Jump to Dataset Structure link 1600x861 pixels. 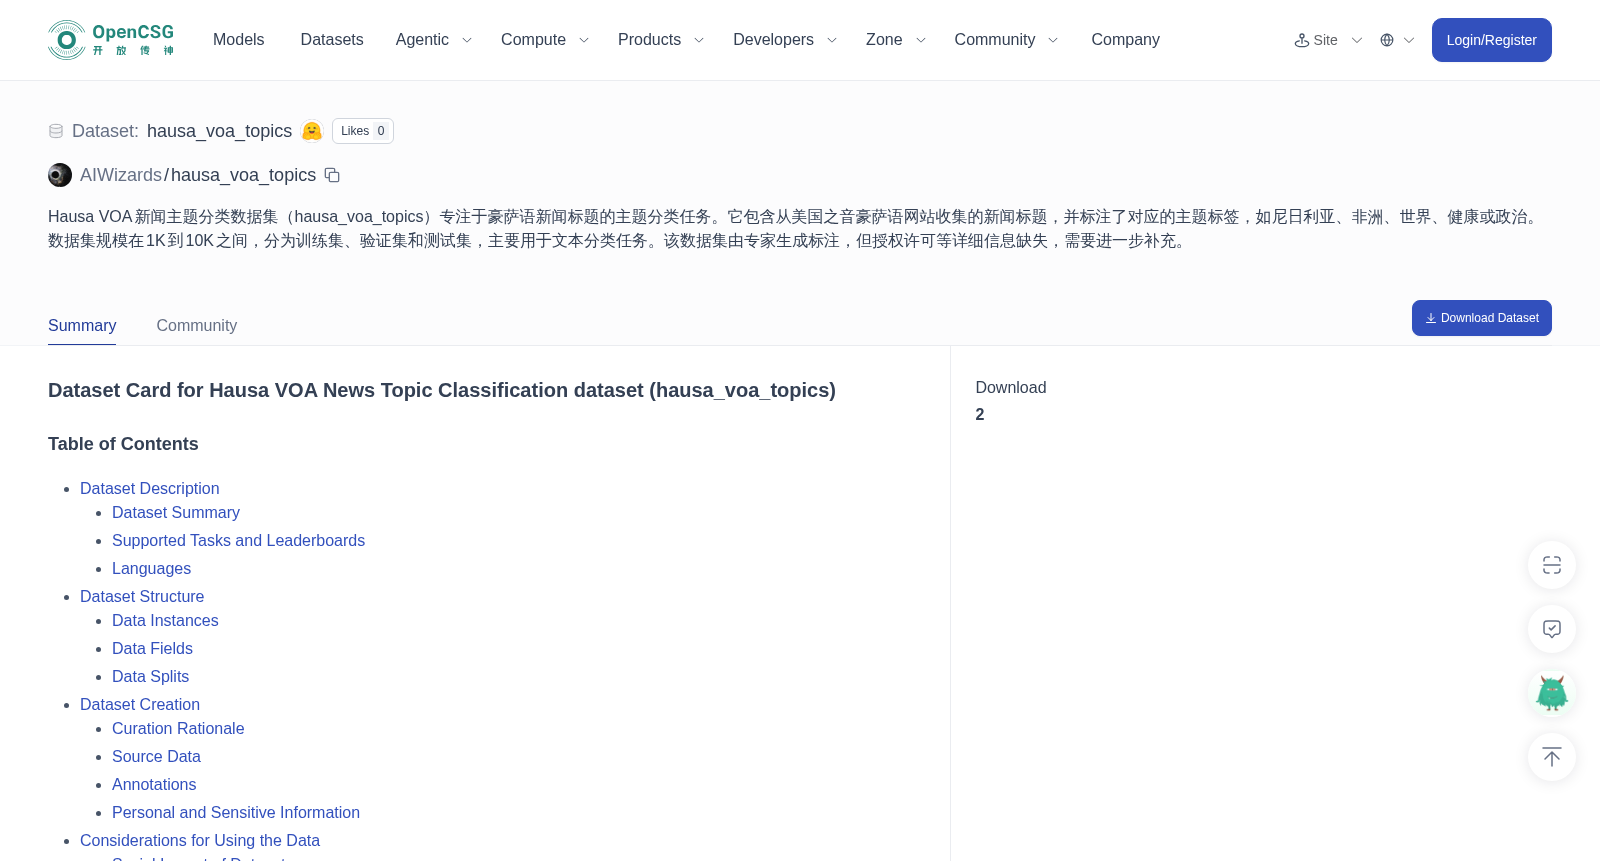[142, 597]
